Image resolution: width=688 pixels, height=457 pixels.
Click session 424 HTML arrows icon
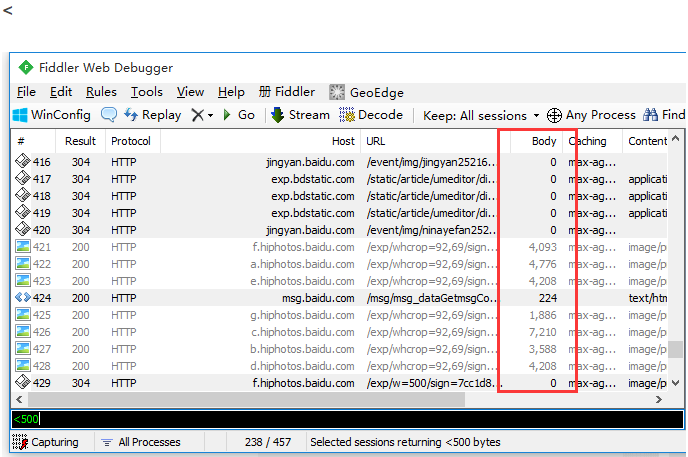[22, 297]
